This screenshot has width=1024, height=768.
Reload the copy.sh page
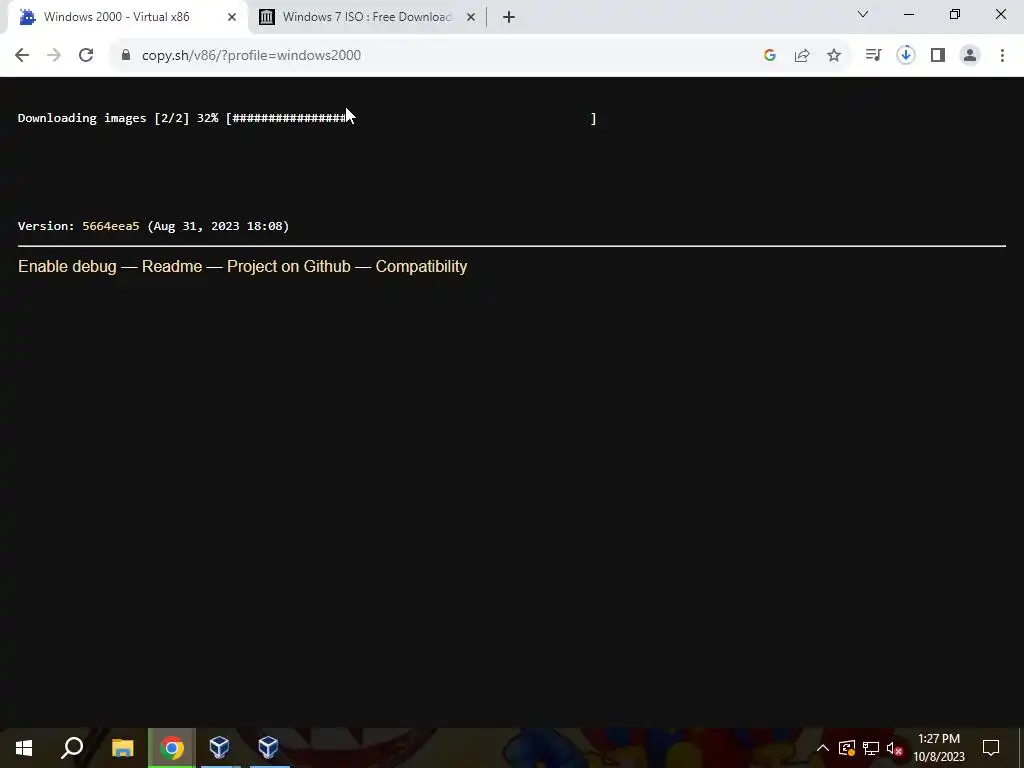pos(86,56)
